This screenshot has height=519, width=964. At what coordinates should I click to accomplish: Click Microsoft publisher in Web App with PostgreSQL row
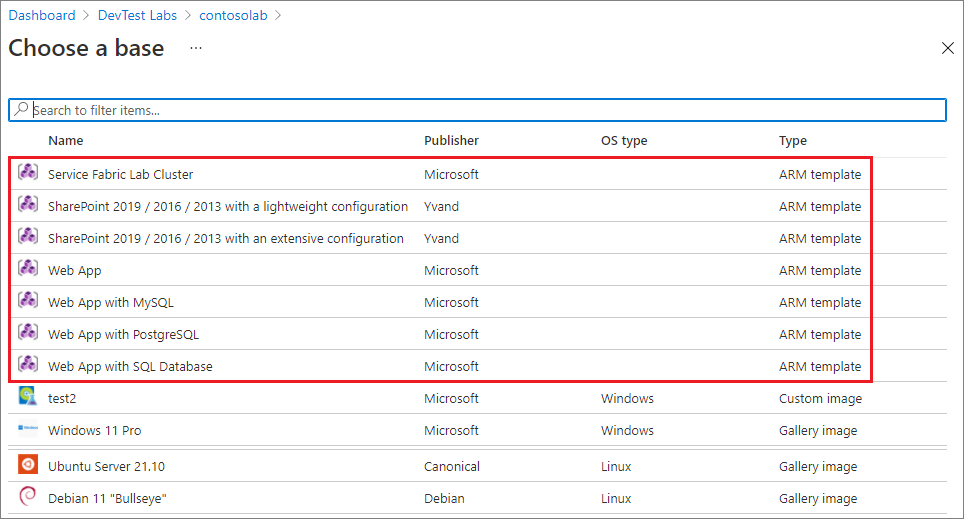[x=451, y=335]
